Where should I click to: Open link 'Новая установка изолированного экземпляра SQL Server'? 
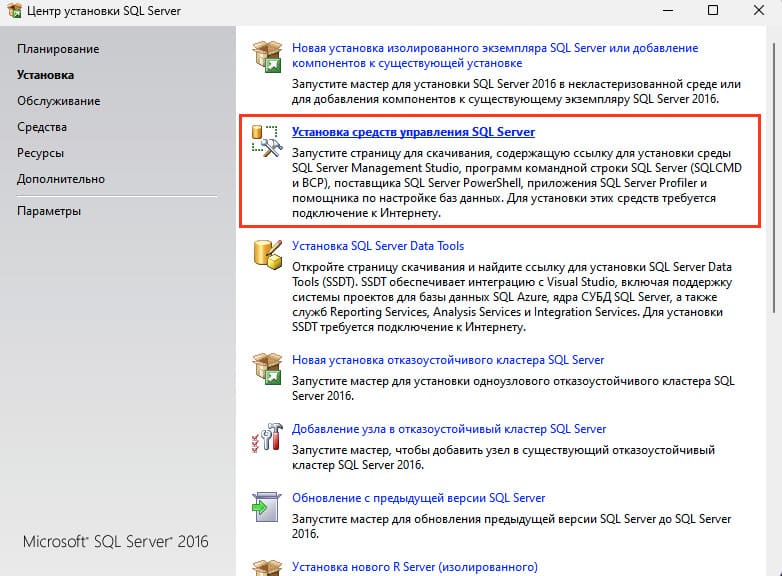click(495, 55)
